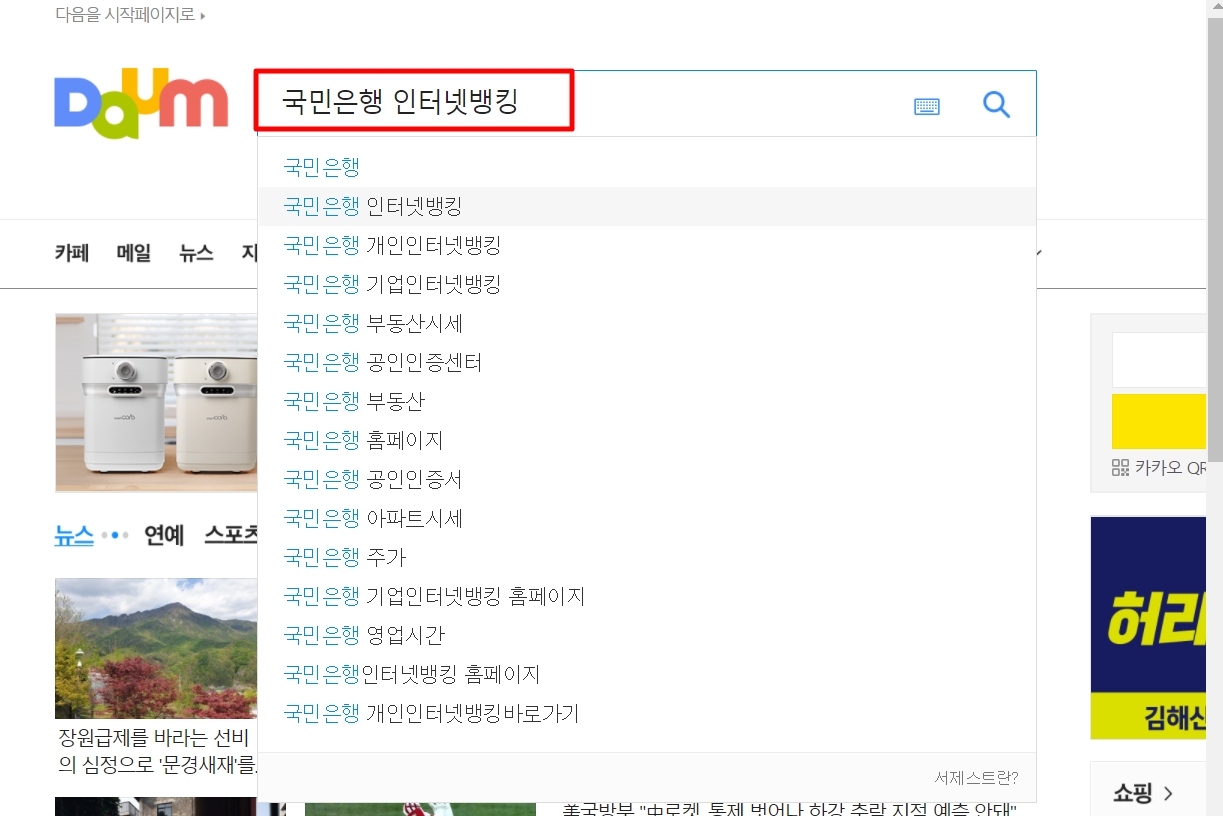
Task: Select suggestion '국민은행 아파트시세'
Action: 646,518
